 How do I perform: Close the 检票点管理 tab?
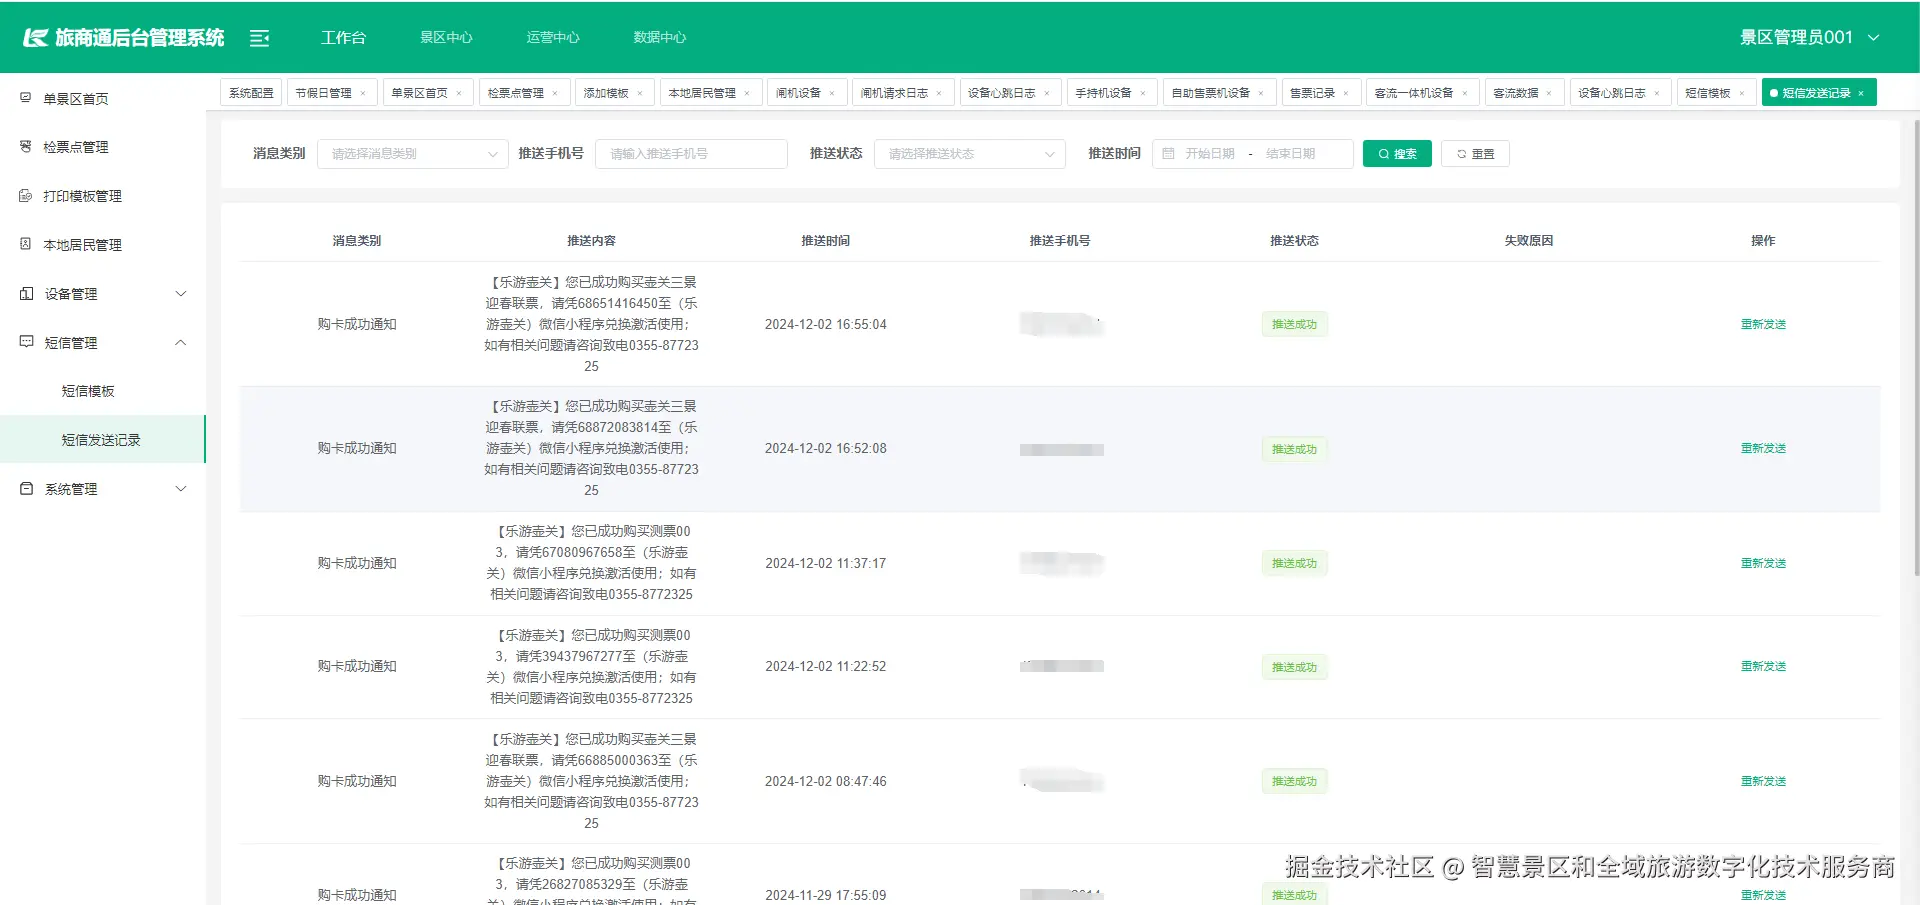tap(555, 93)
